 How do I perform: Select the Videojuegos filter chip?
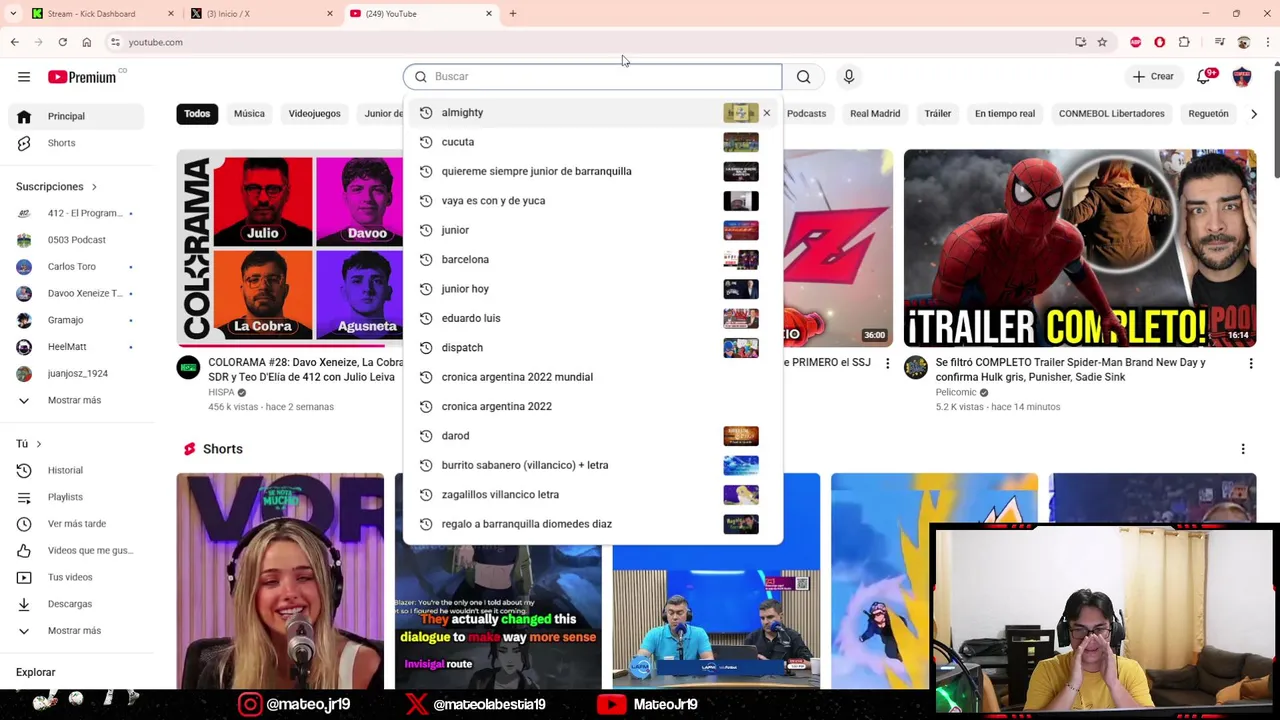click(314, 113)
